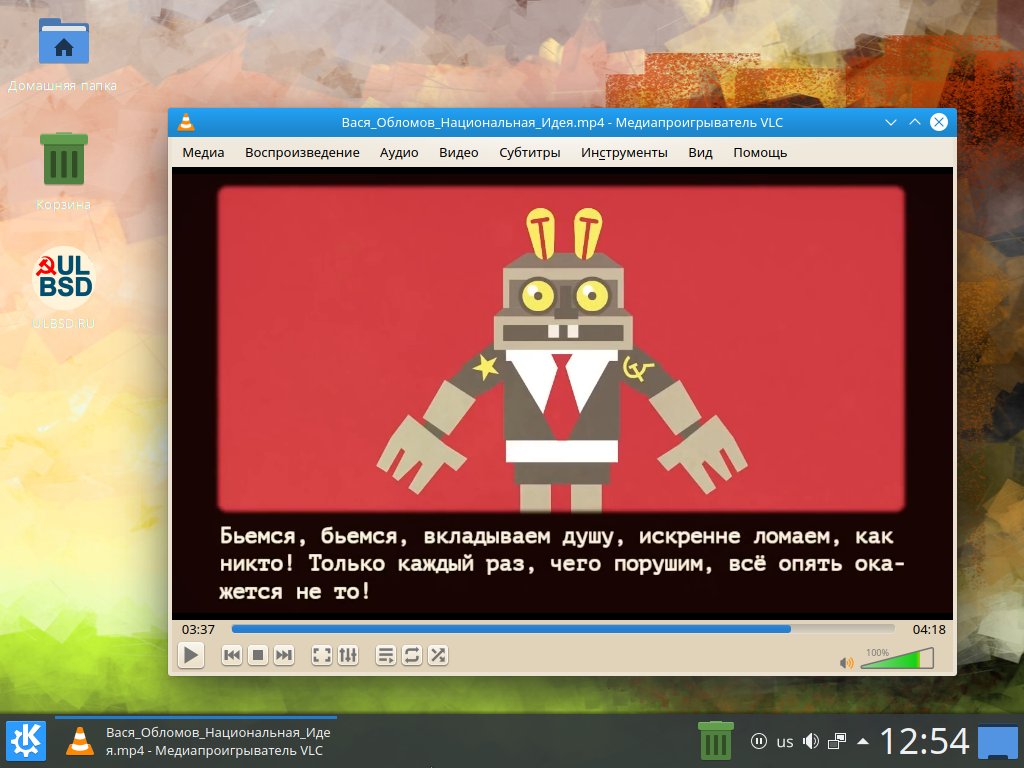Open the Медиа menu

[203, 153]
